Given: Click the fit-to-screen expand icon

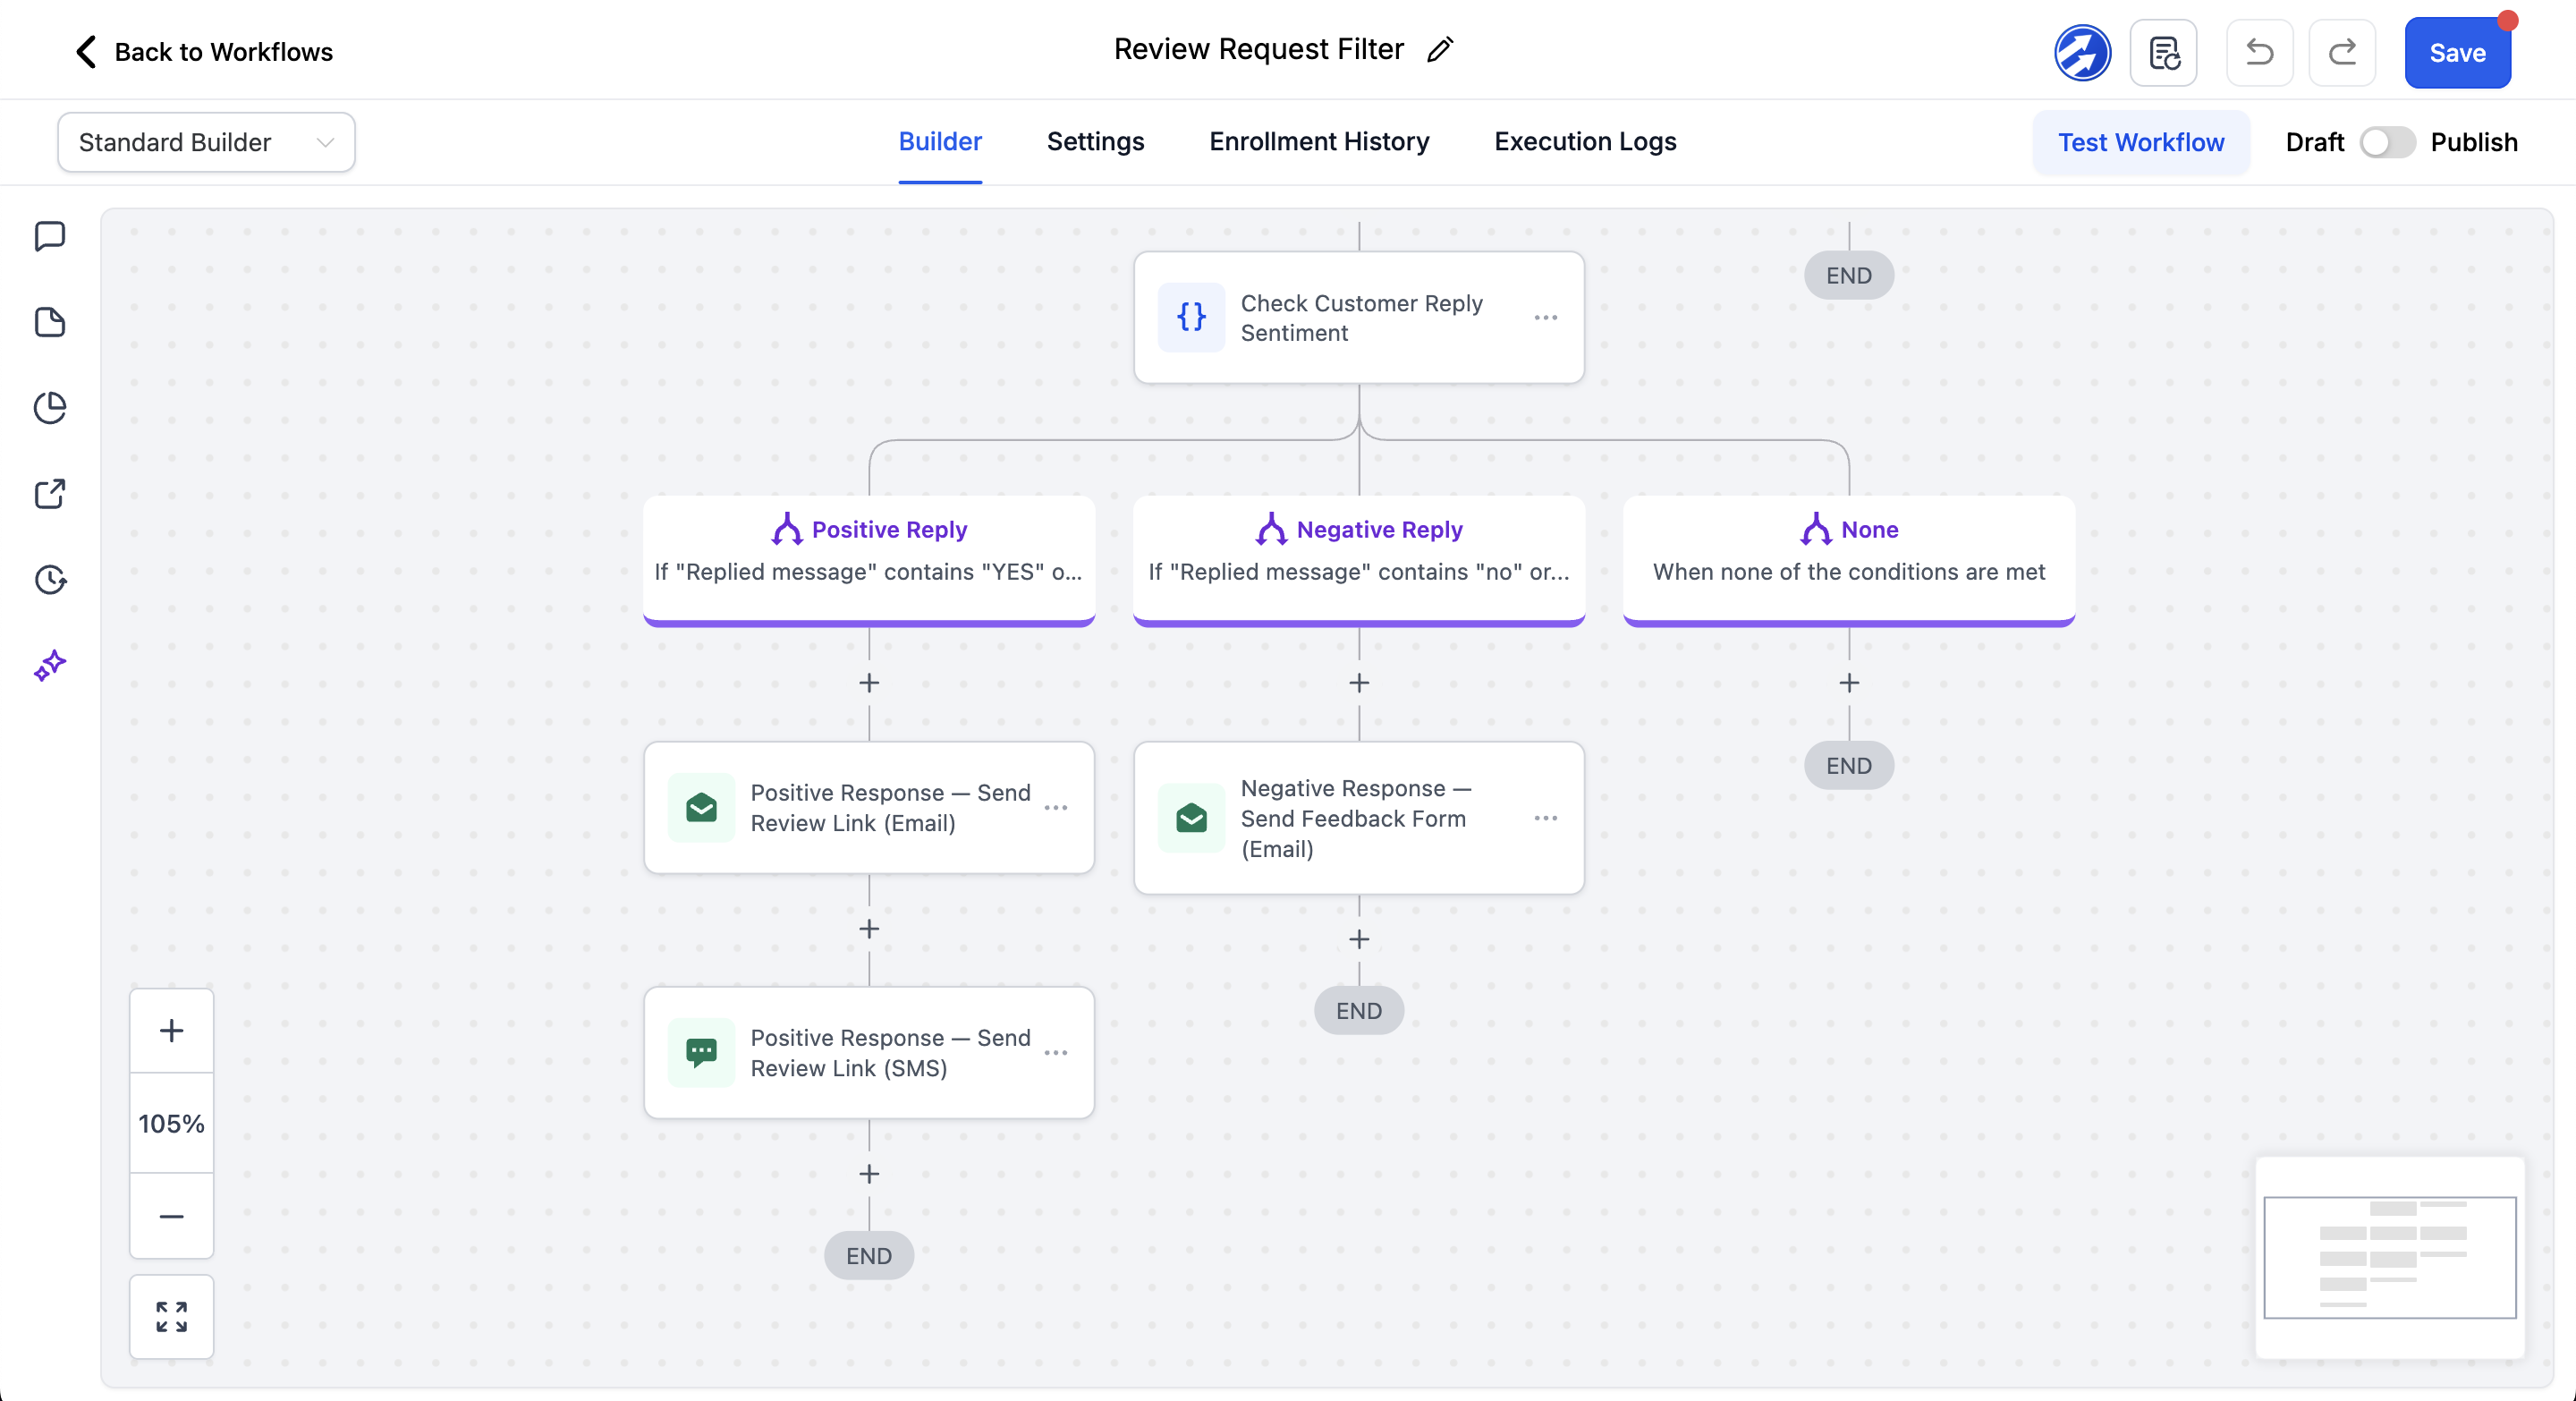Looking at the screenshot, I should (171, 1317).
